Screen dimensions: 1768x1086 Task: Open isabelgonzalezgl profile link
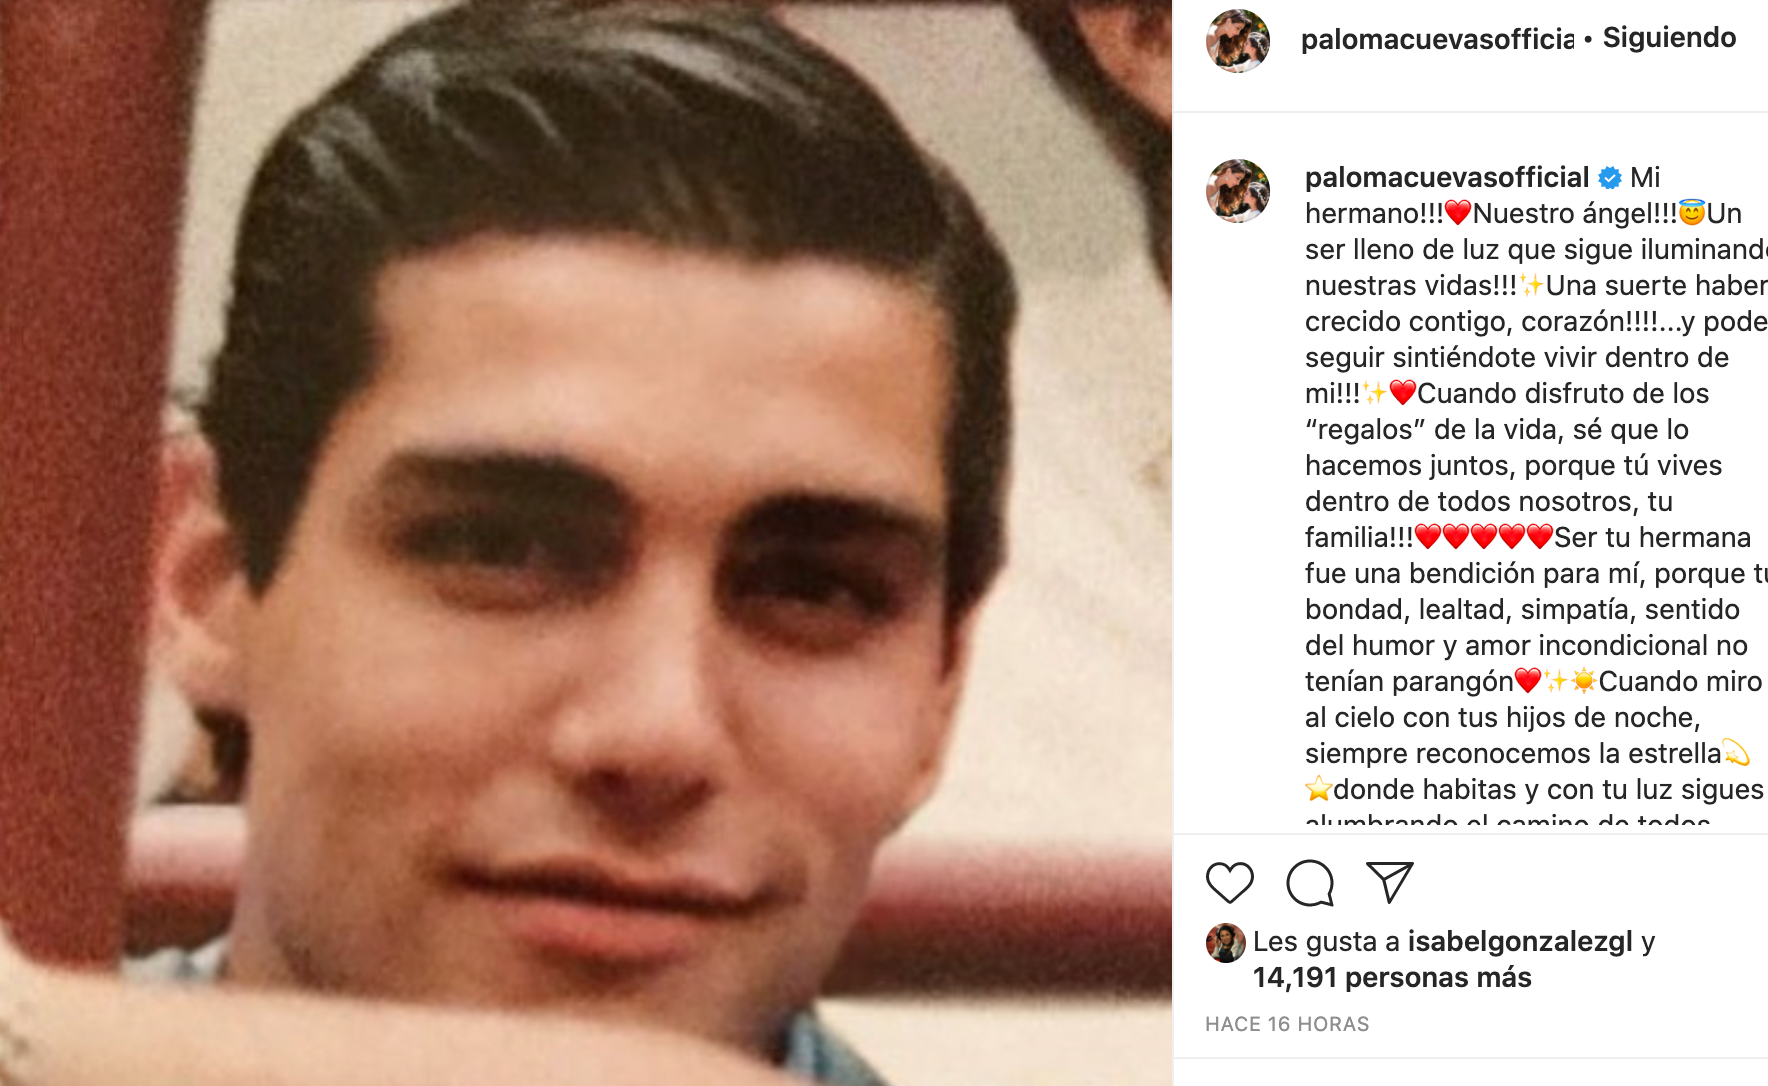(x=1520, y=942)
